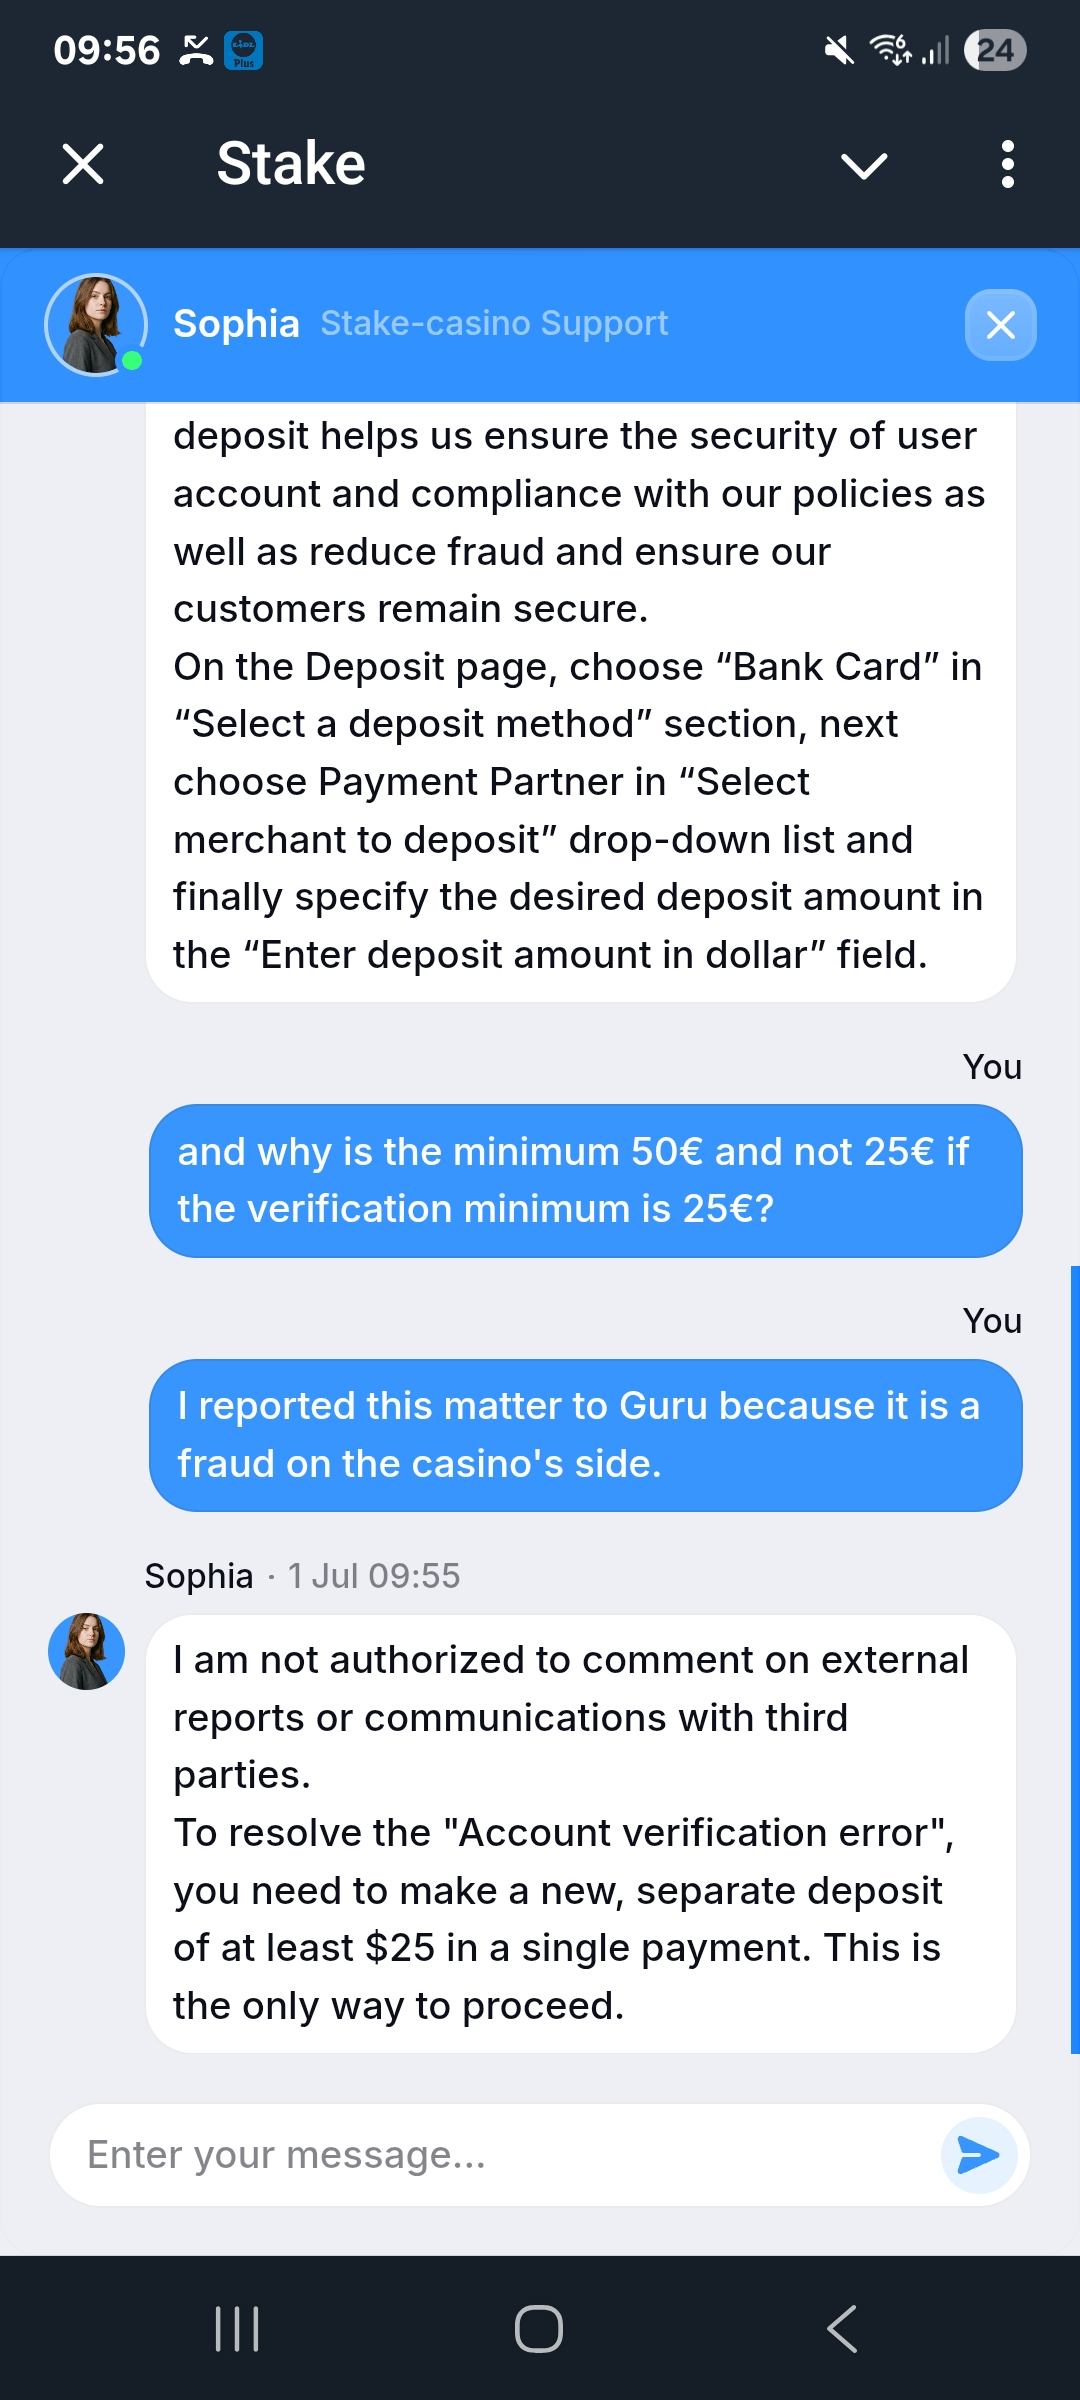
Task: Open the three-dot overflow menu
Action: (1007, 164)
